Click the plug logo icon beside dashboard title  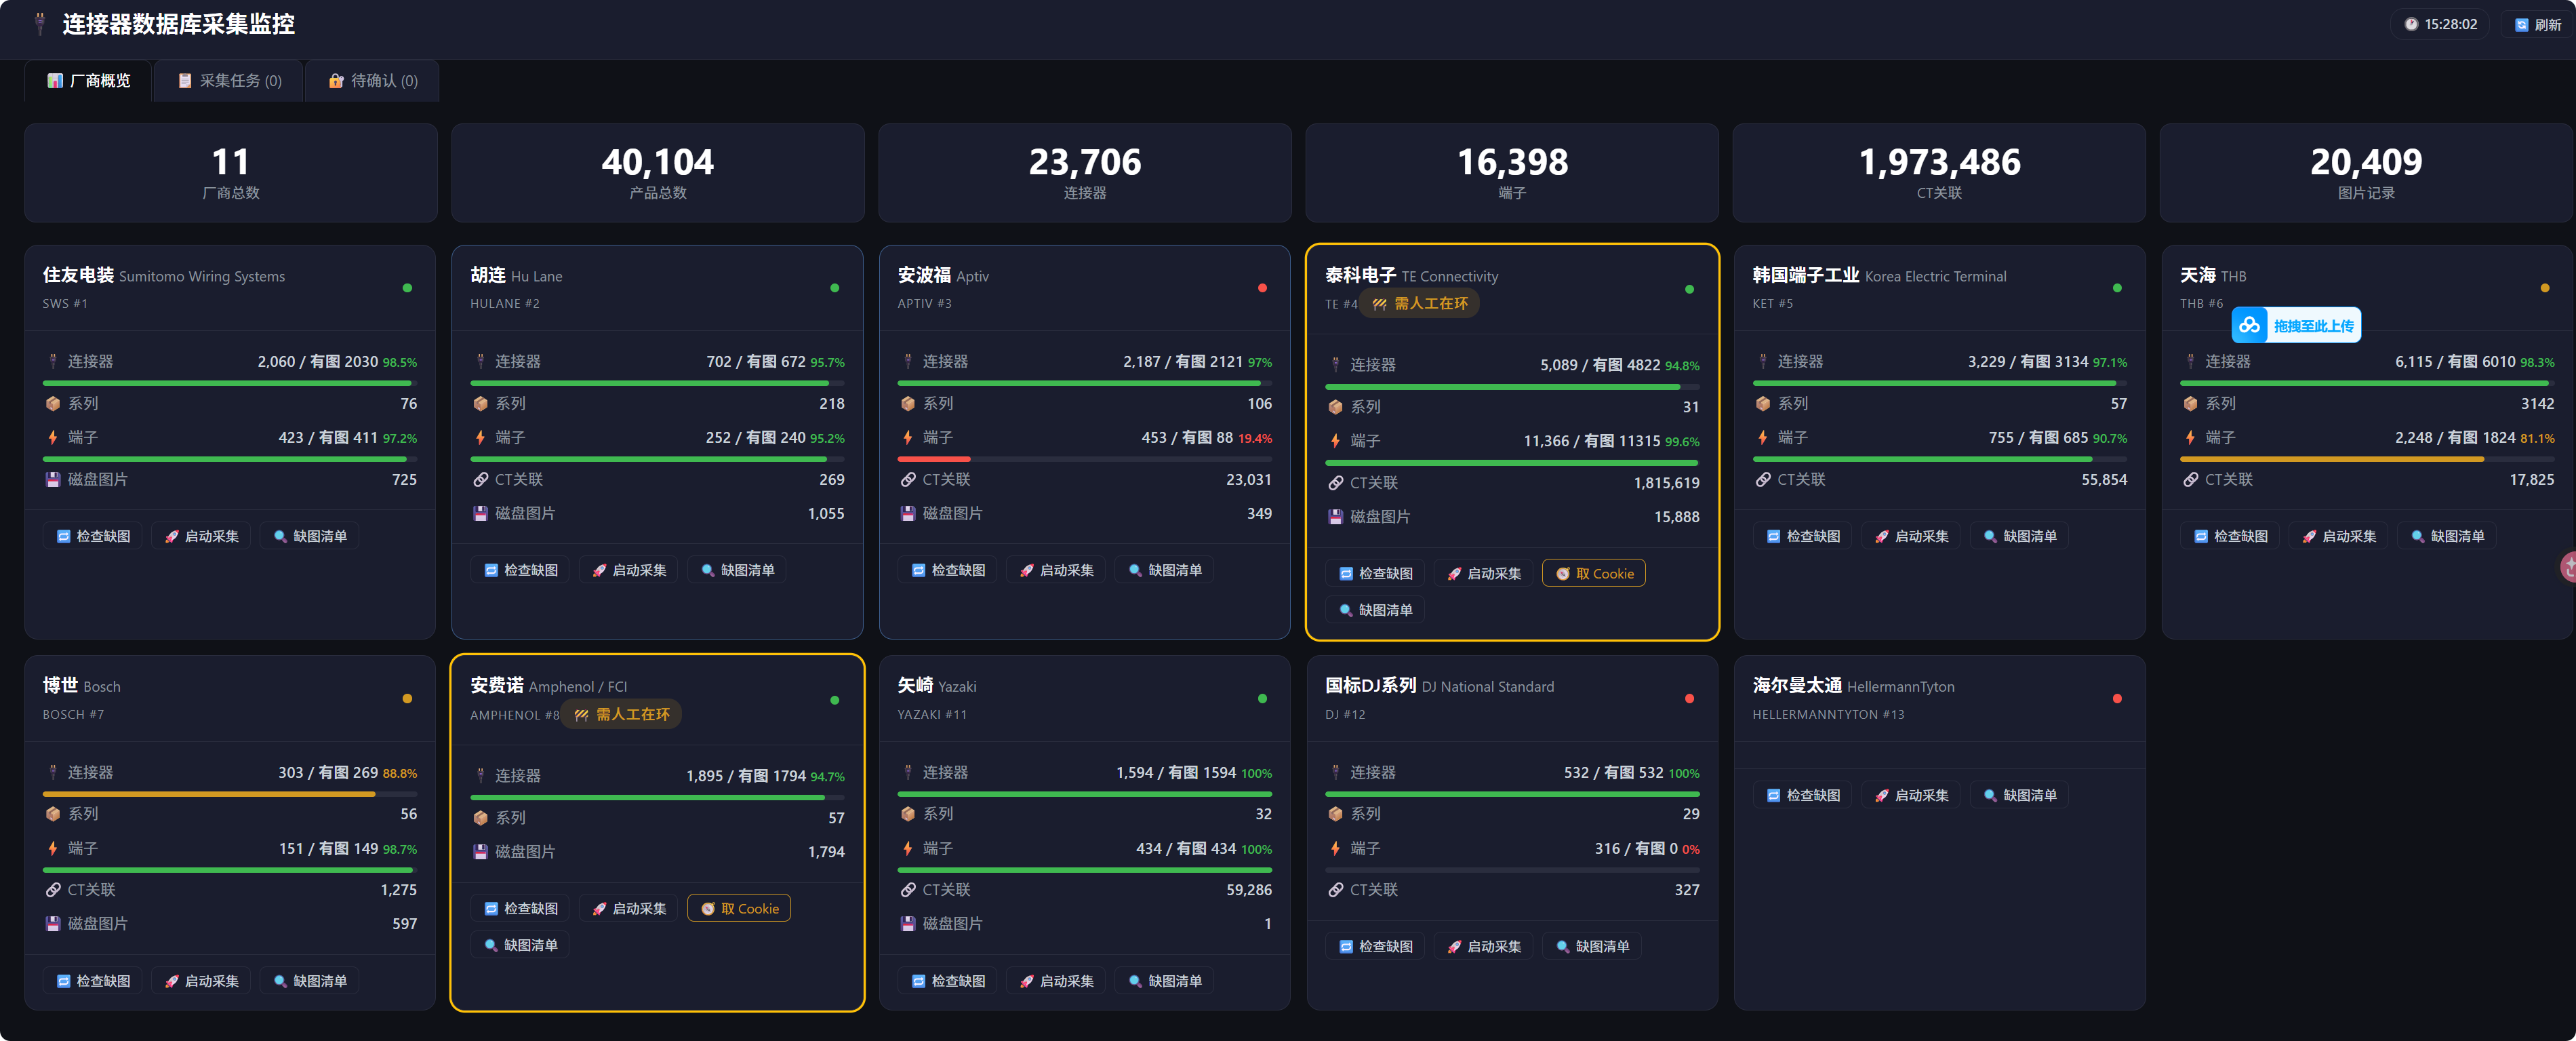[x=40, y=24]
